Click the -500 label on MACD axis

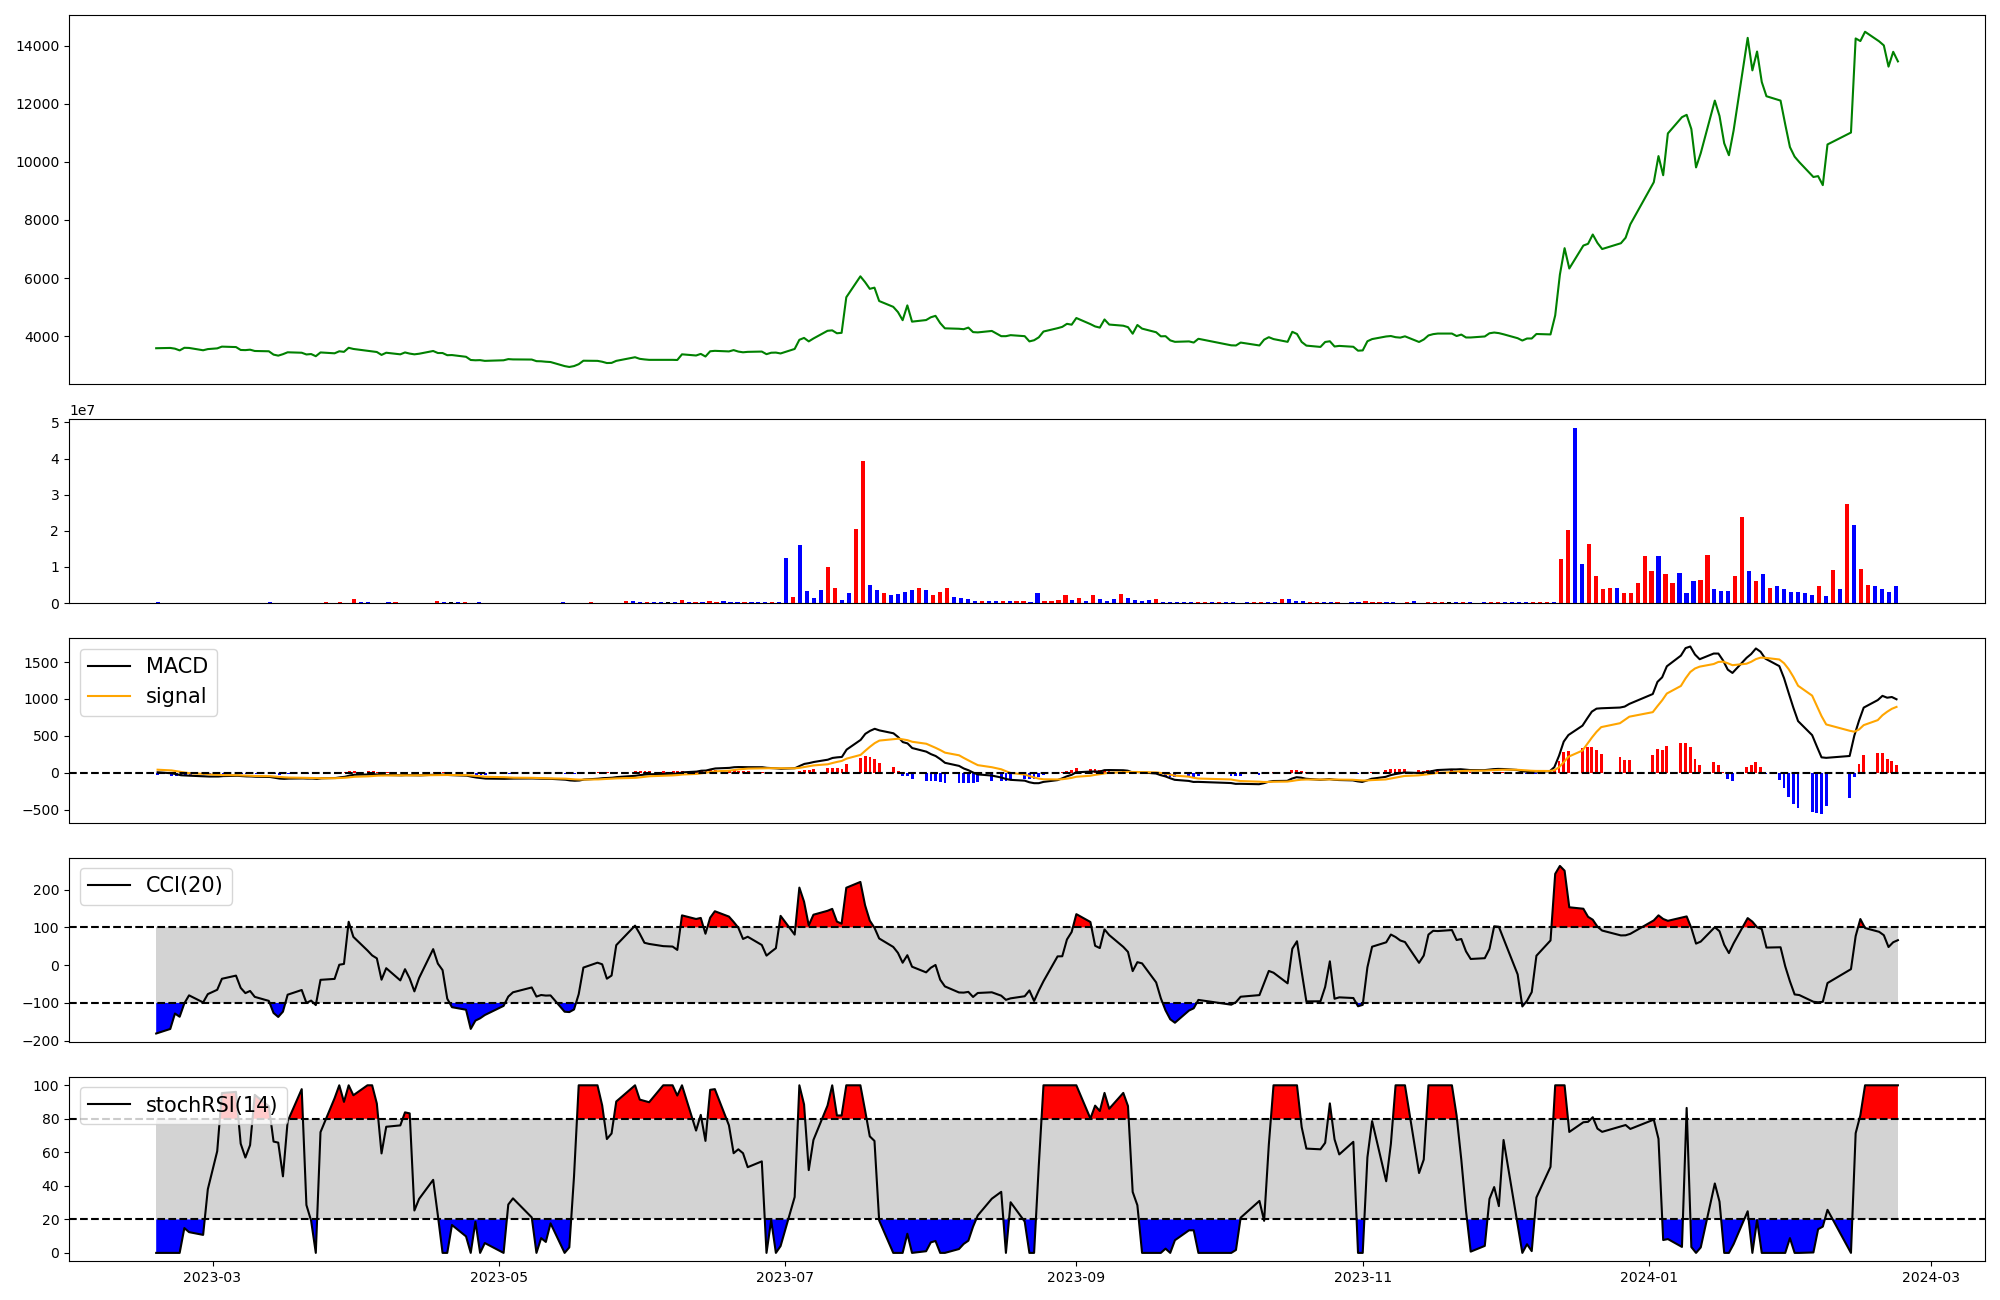41,810
